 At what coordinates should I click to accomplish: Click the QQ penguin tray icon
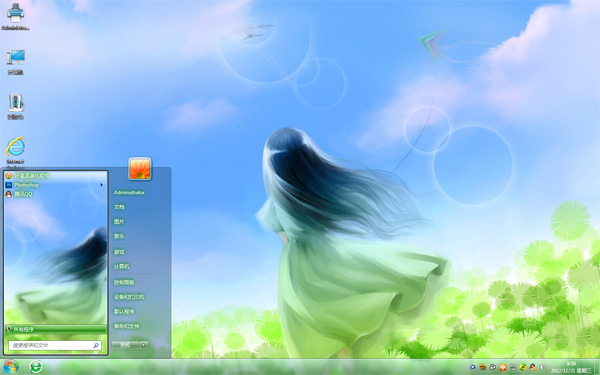click(x=532, y=367)
